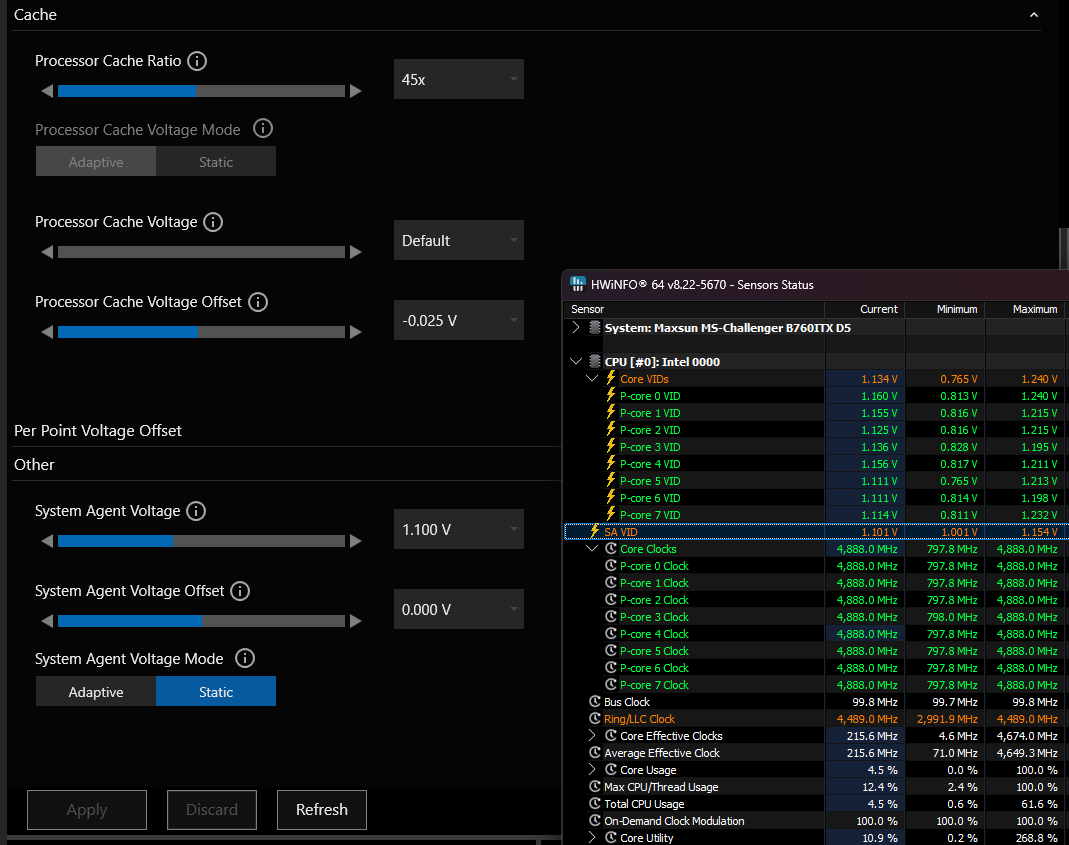This screenshot has width=1069, height=845.
Task: Open the 45x cache ratio dropdown
Action: click(459, 79)
